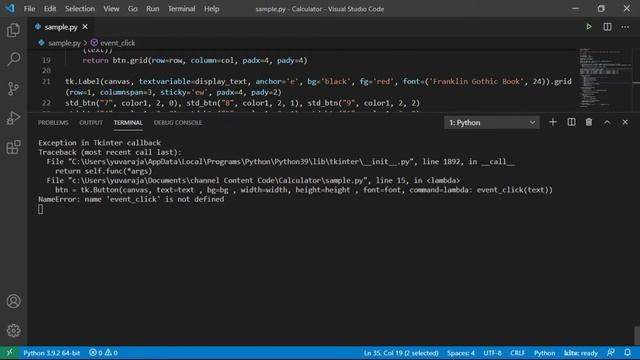Close the sample.py editor tab
The image size is (640, 360).
coord(85,27)
